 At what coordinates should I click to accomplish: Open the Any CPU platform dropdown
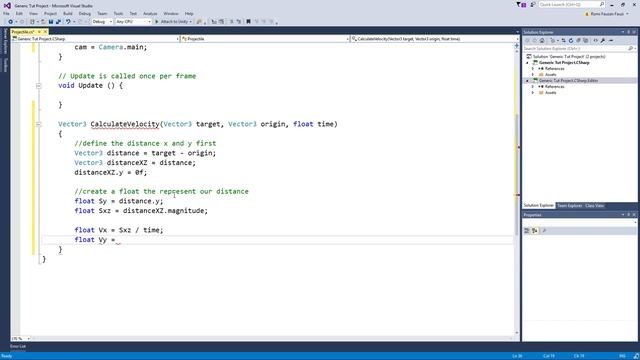133,22
